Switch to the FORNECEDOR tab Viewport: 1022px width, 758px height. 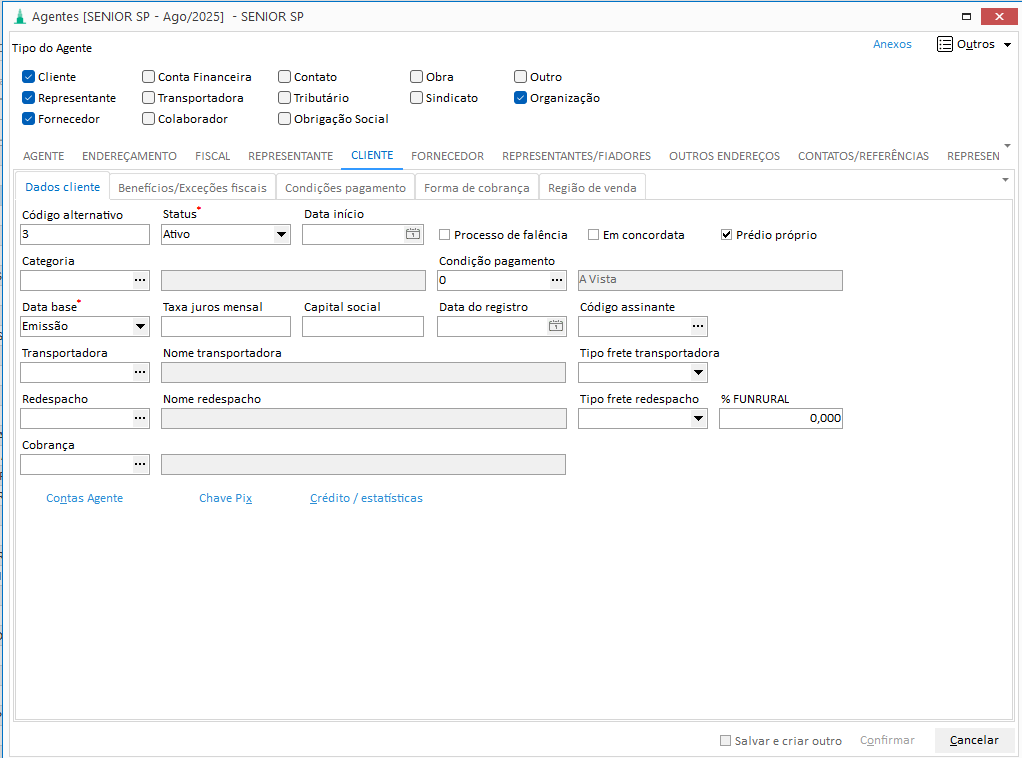[447, 156]
